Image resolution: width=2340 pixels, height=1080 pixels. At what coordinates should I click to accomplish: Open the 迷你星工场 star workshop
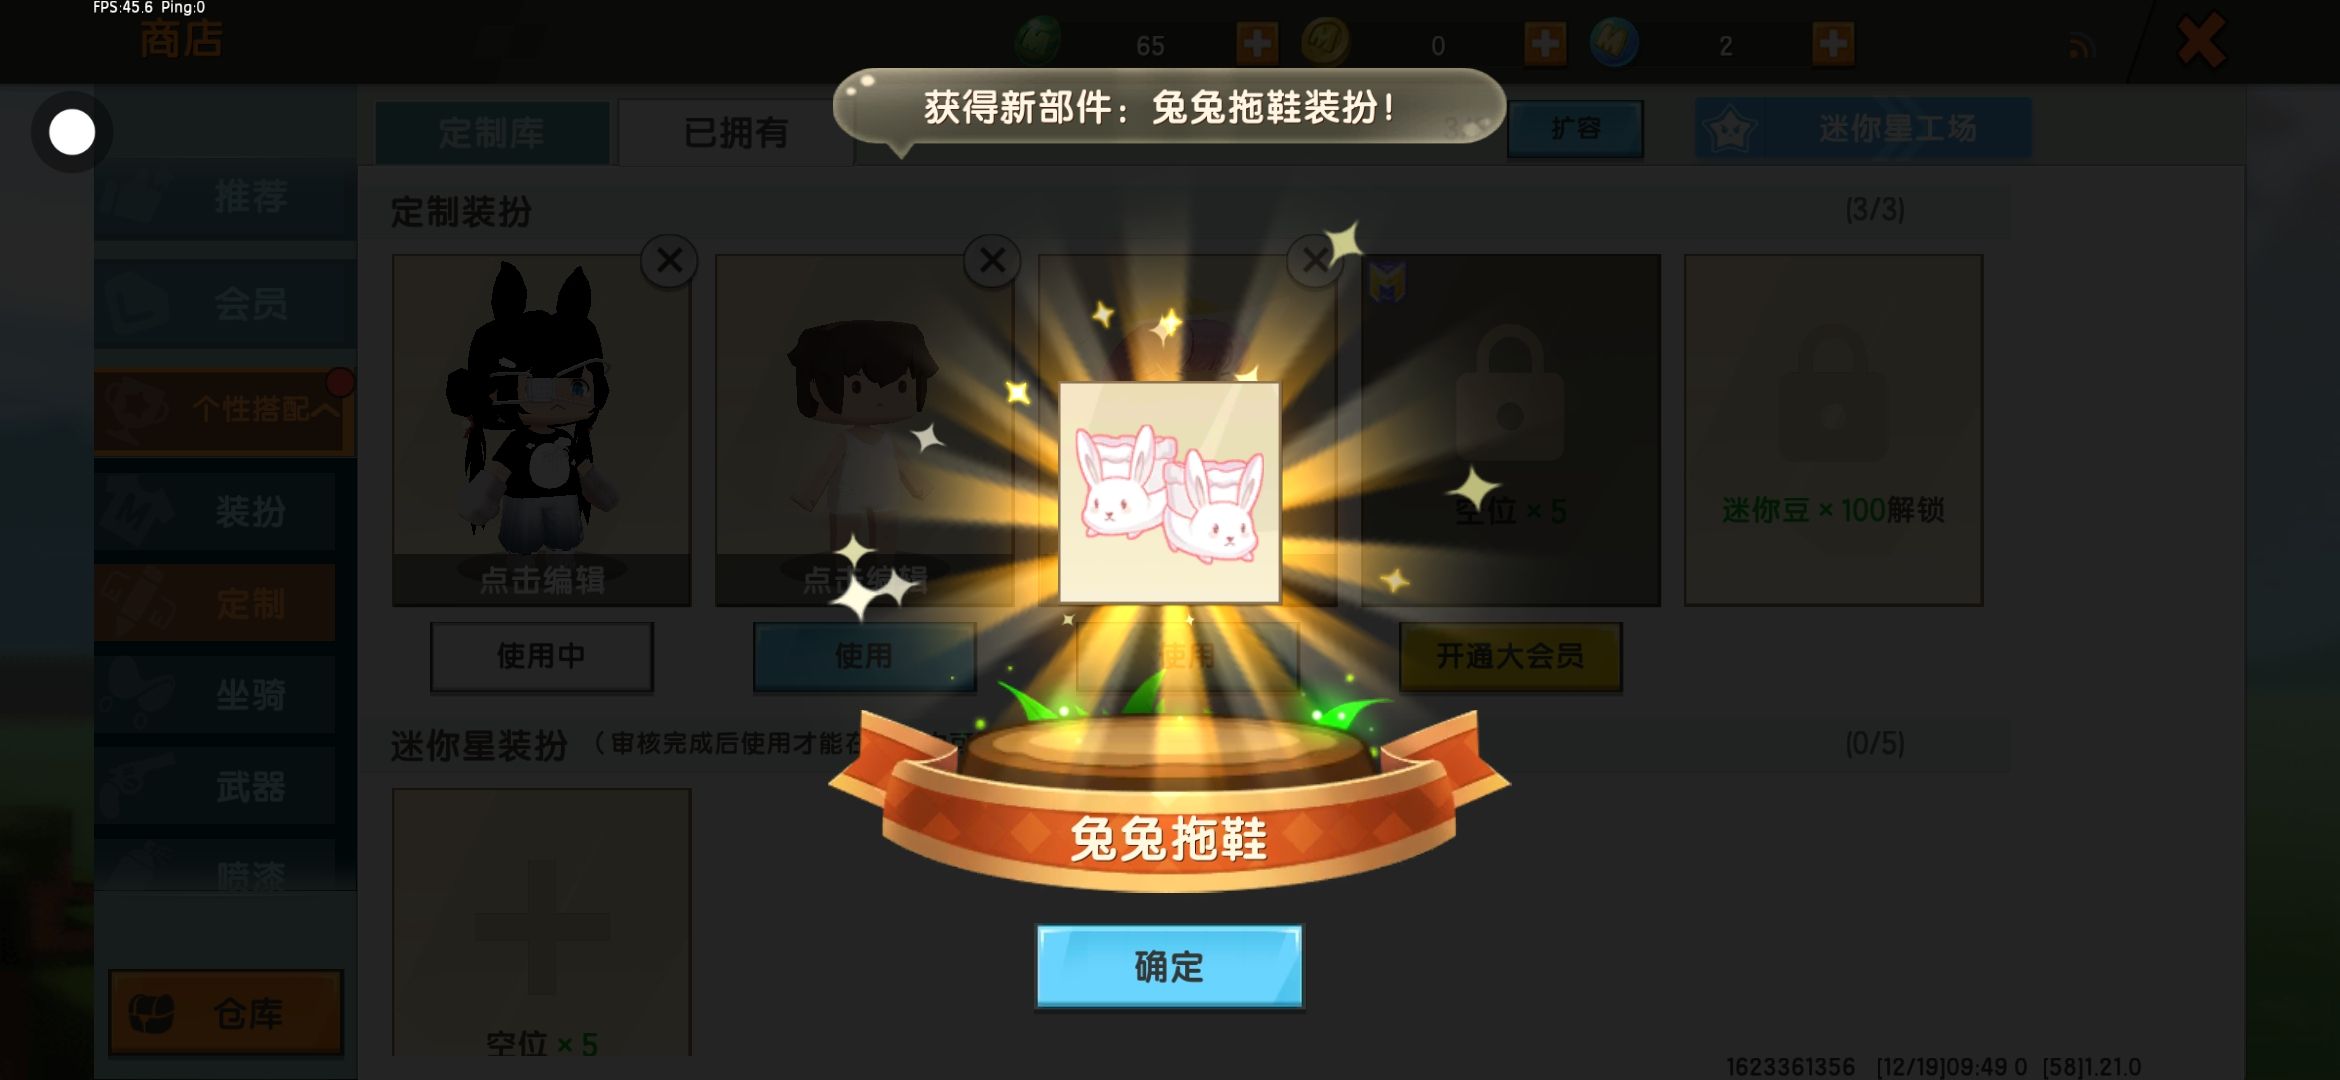[x=1863, y=128]
